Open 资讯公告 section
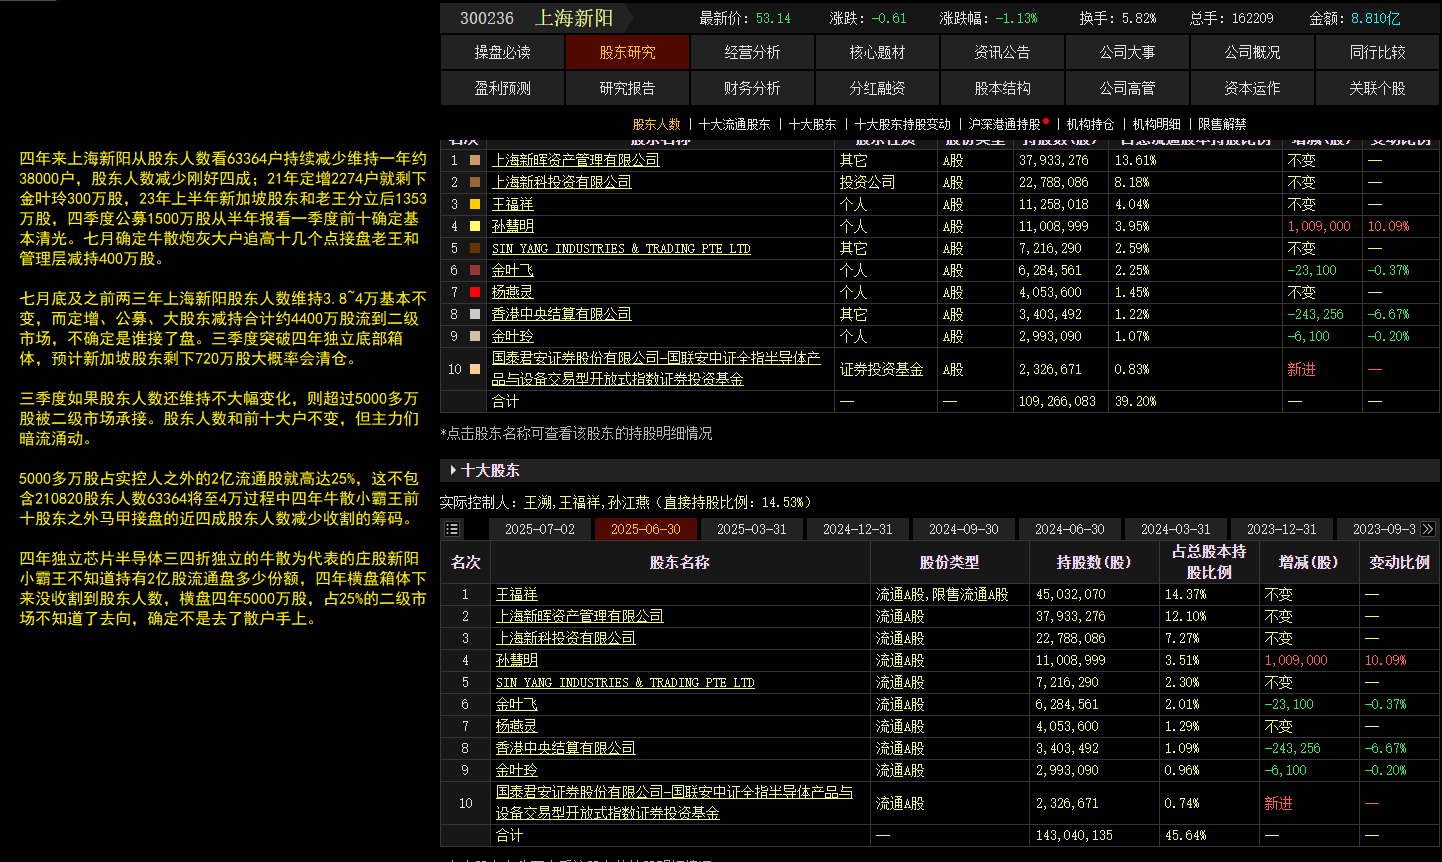 [1003, 52]
